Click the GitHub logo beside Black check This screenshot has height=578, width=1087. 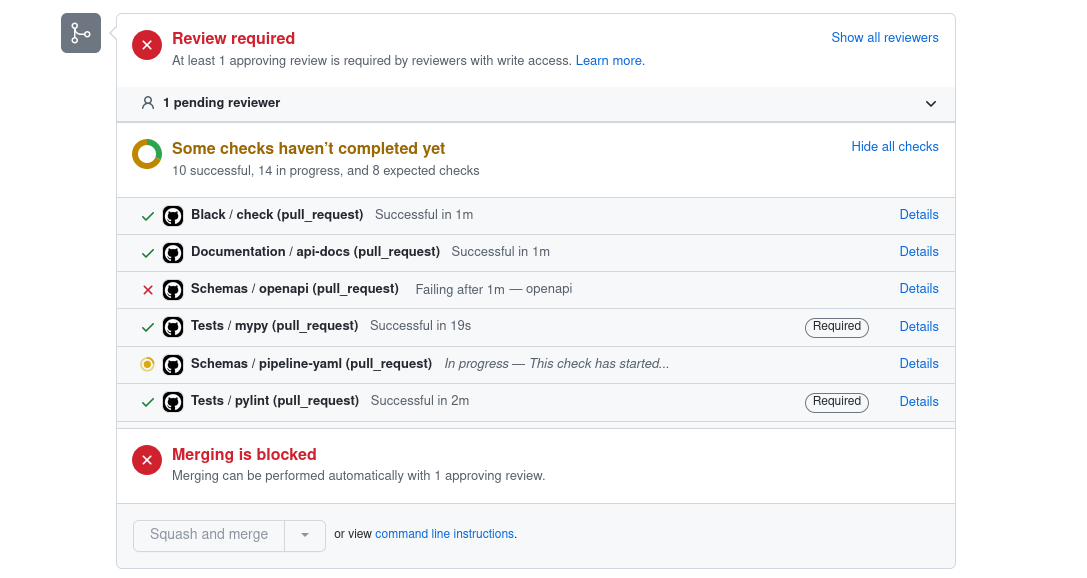coord(172,215)
